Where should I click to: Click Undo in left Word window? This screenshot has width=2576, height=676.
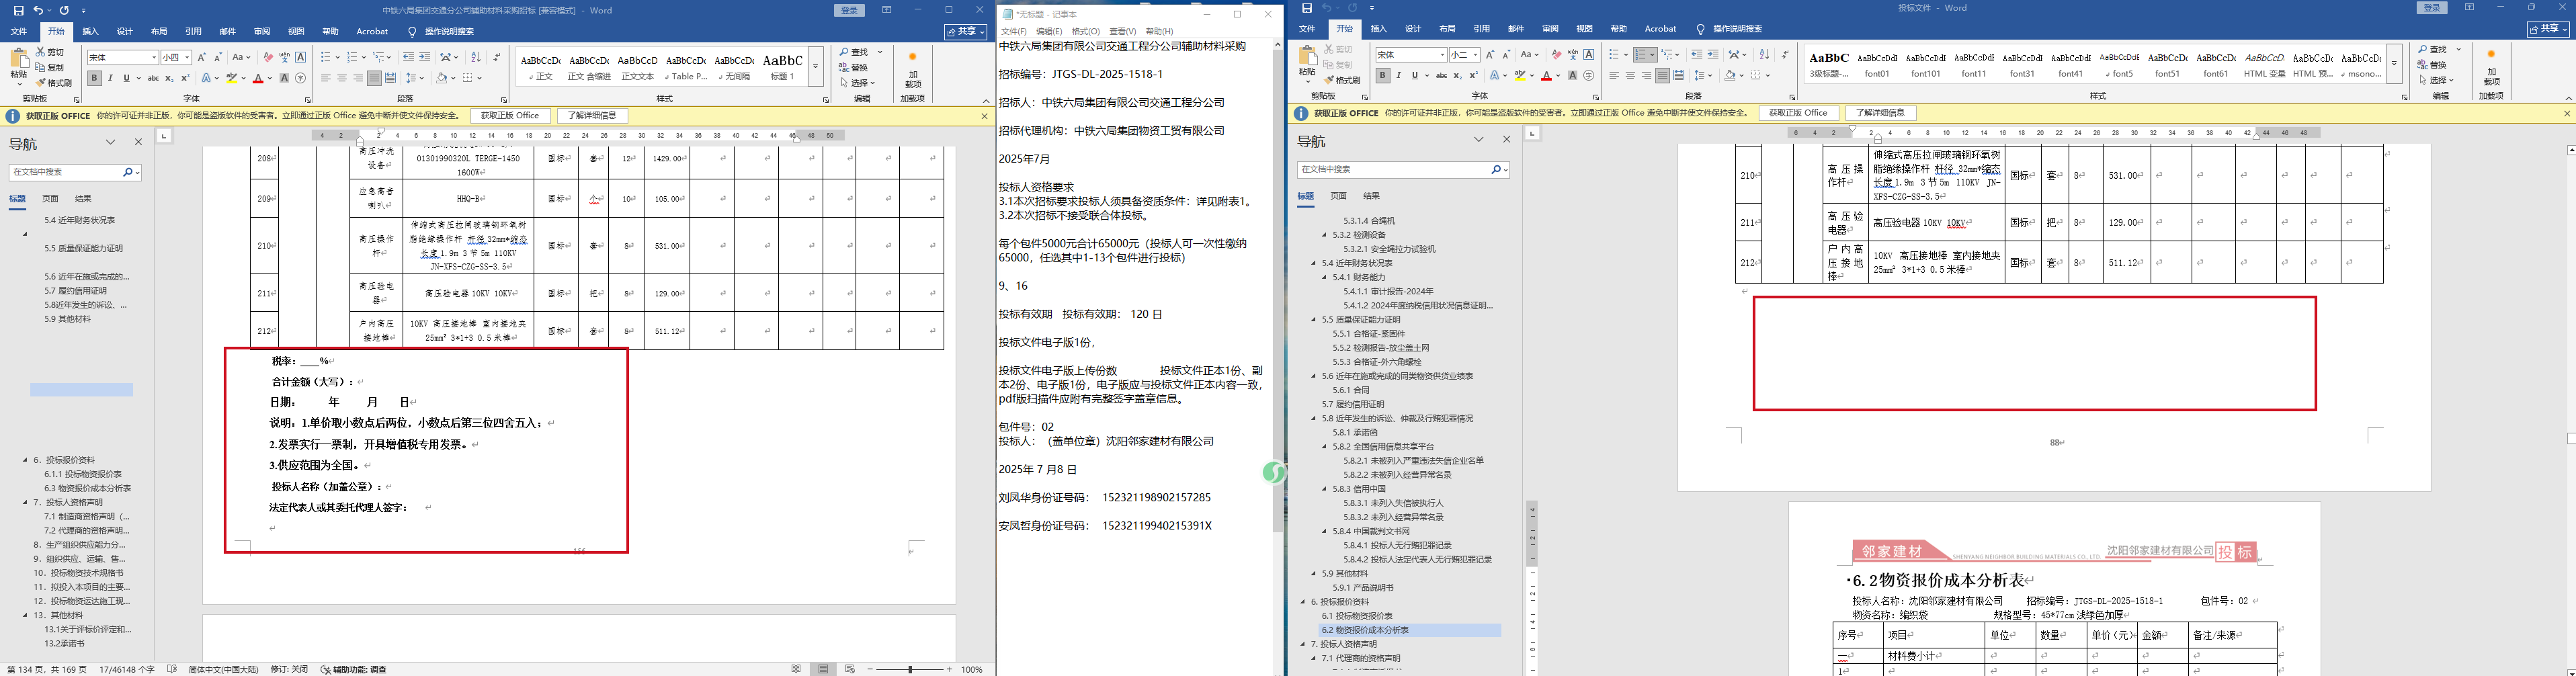click(38, 10)
